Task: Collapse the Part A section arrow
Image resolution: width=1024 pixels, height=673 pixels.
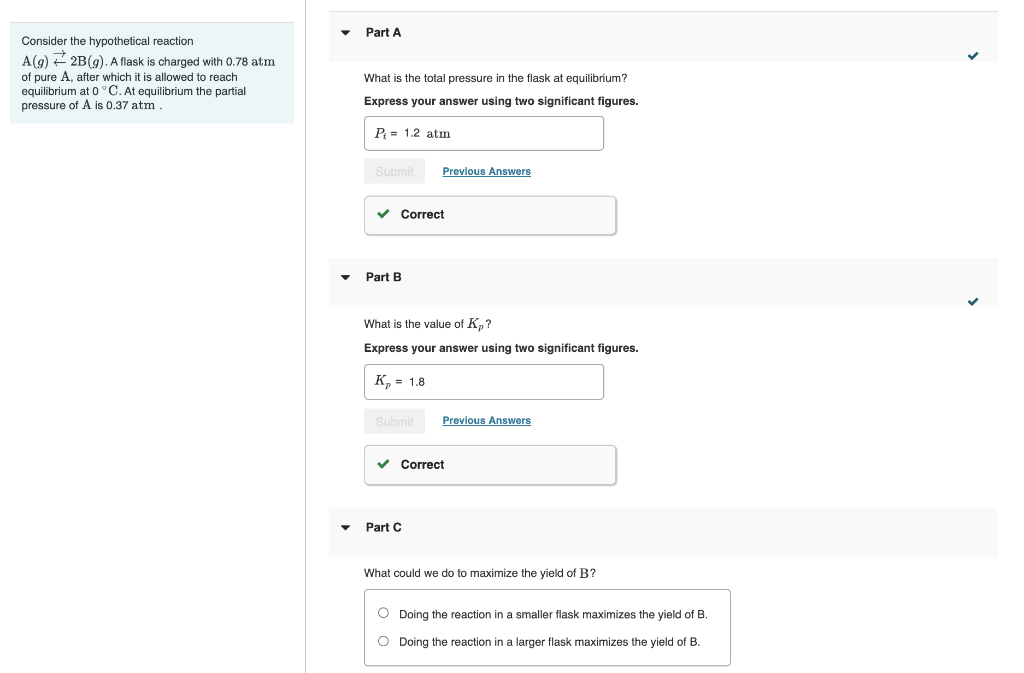Action: coord(346,33)
